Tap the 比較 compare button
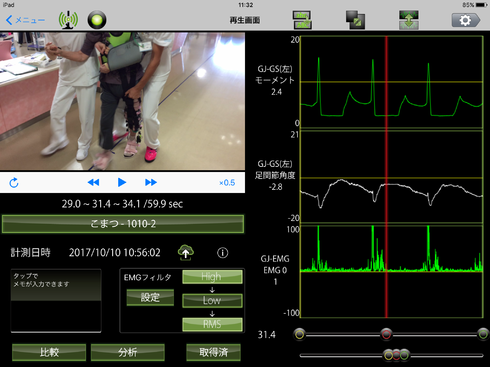This screenshot has width=490, height=367. [x=49, y=352]
